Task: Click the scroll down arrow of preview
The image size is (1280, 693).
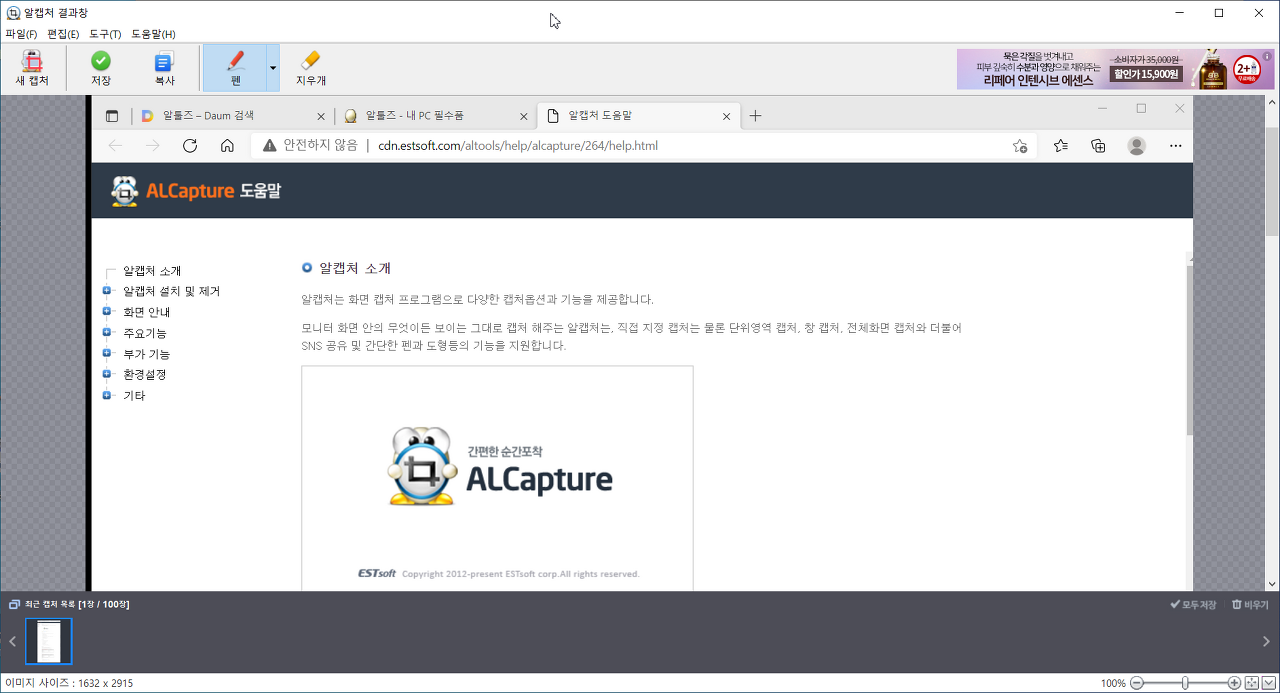Action: pyautogui.click(x=1272, y=584)
